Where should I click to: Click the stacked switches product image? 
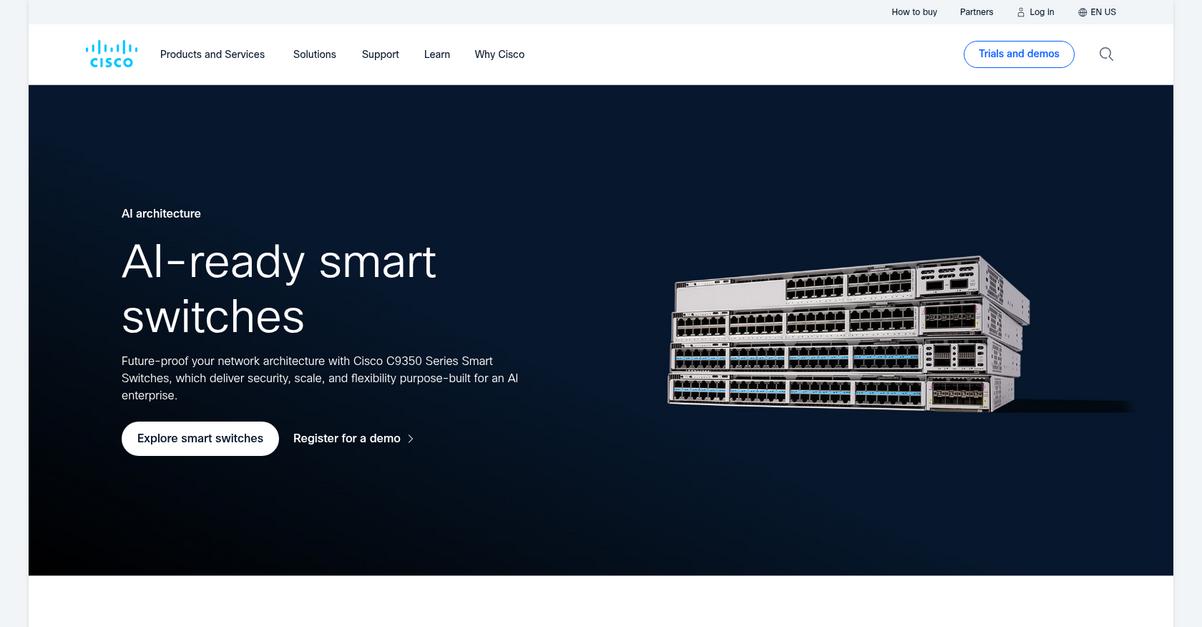pos(848,335)
